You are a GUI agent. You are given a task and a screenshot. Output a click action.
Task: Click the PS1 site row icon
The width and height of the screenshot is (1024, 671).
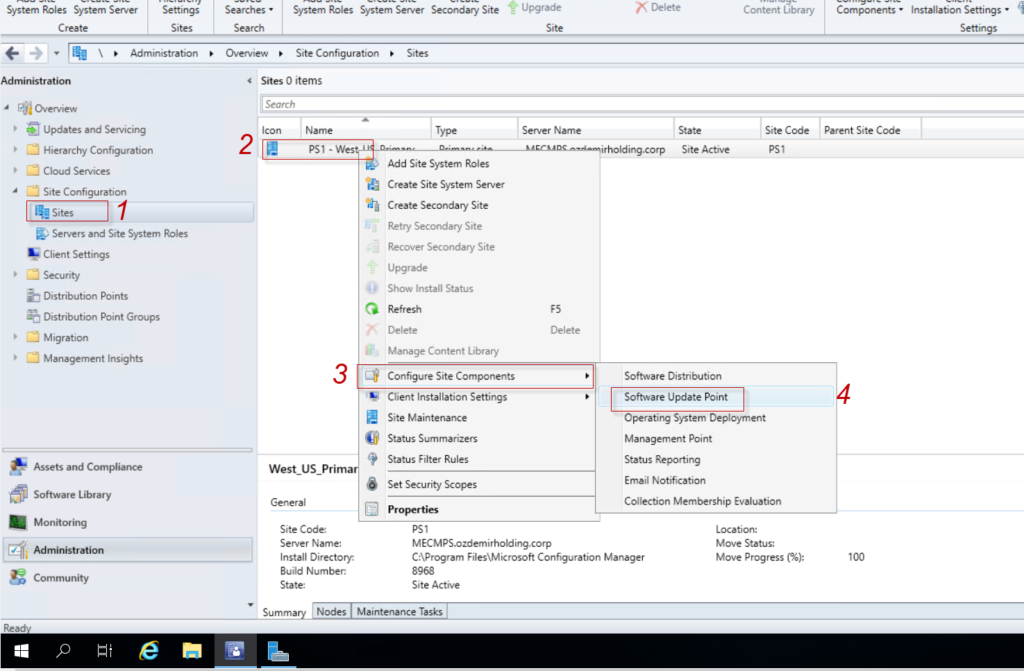272,149
